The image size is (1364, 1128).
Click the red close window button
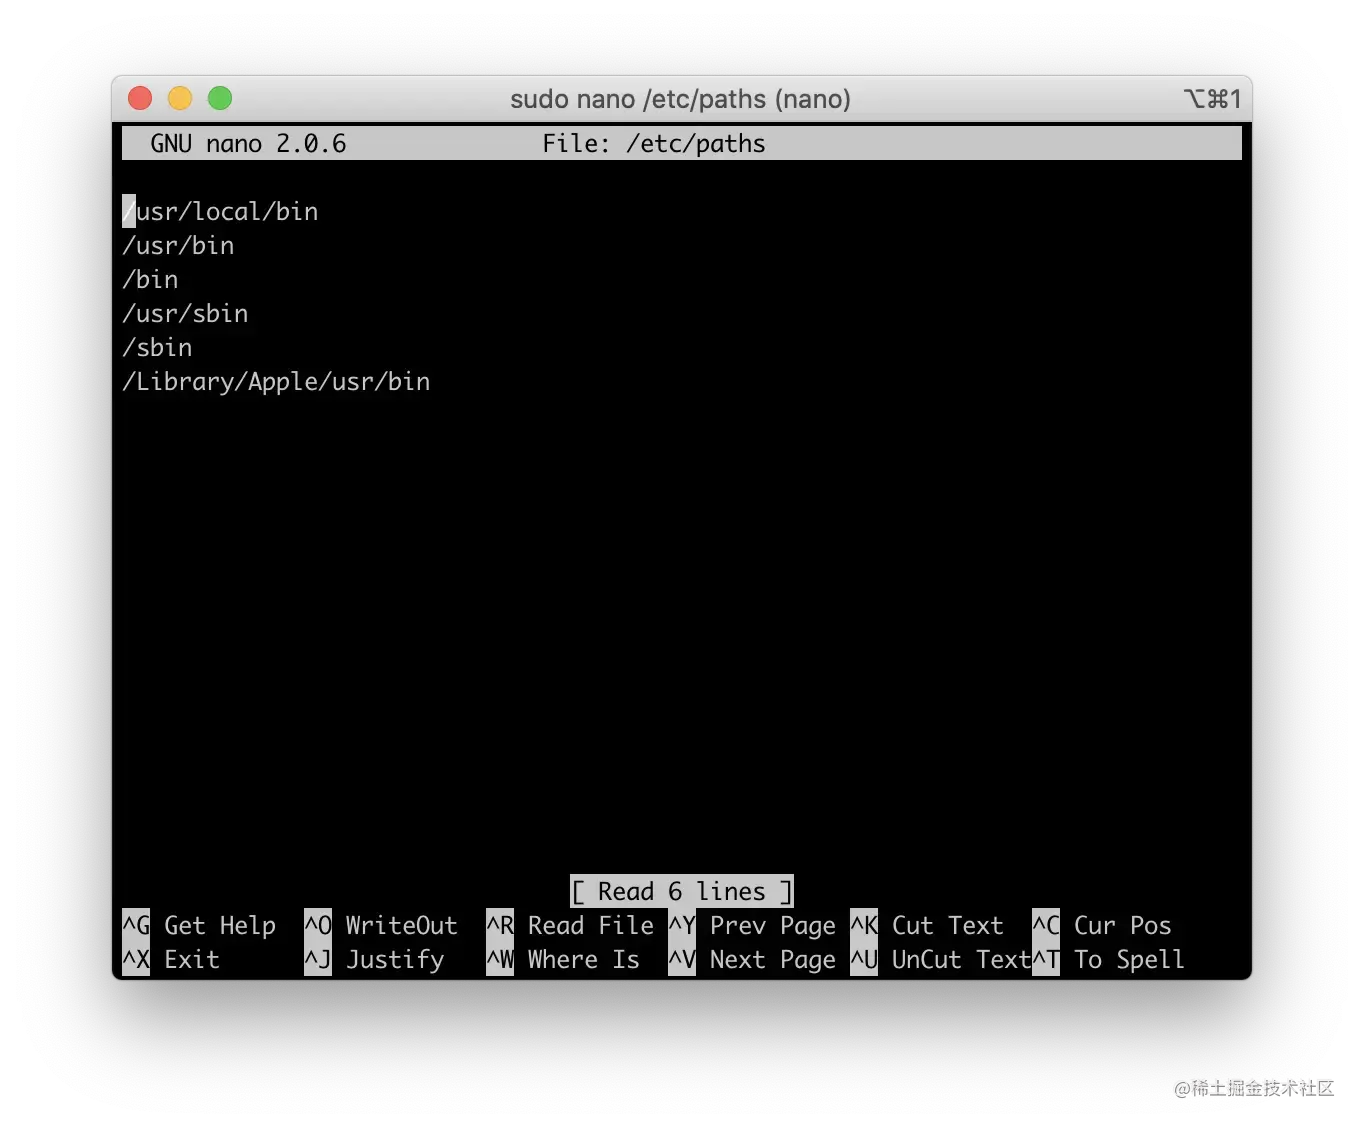tap(140, 98)
